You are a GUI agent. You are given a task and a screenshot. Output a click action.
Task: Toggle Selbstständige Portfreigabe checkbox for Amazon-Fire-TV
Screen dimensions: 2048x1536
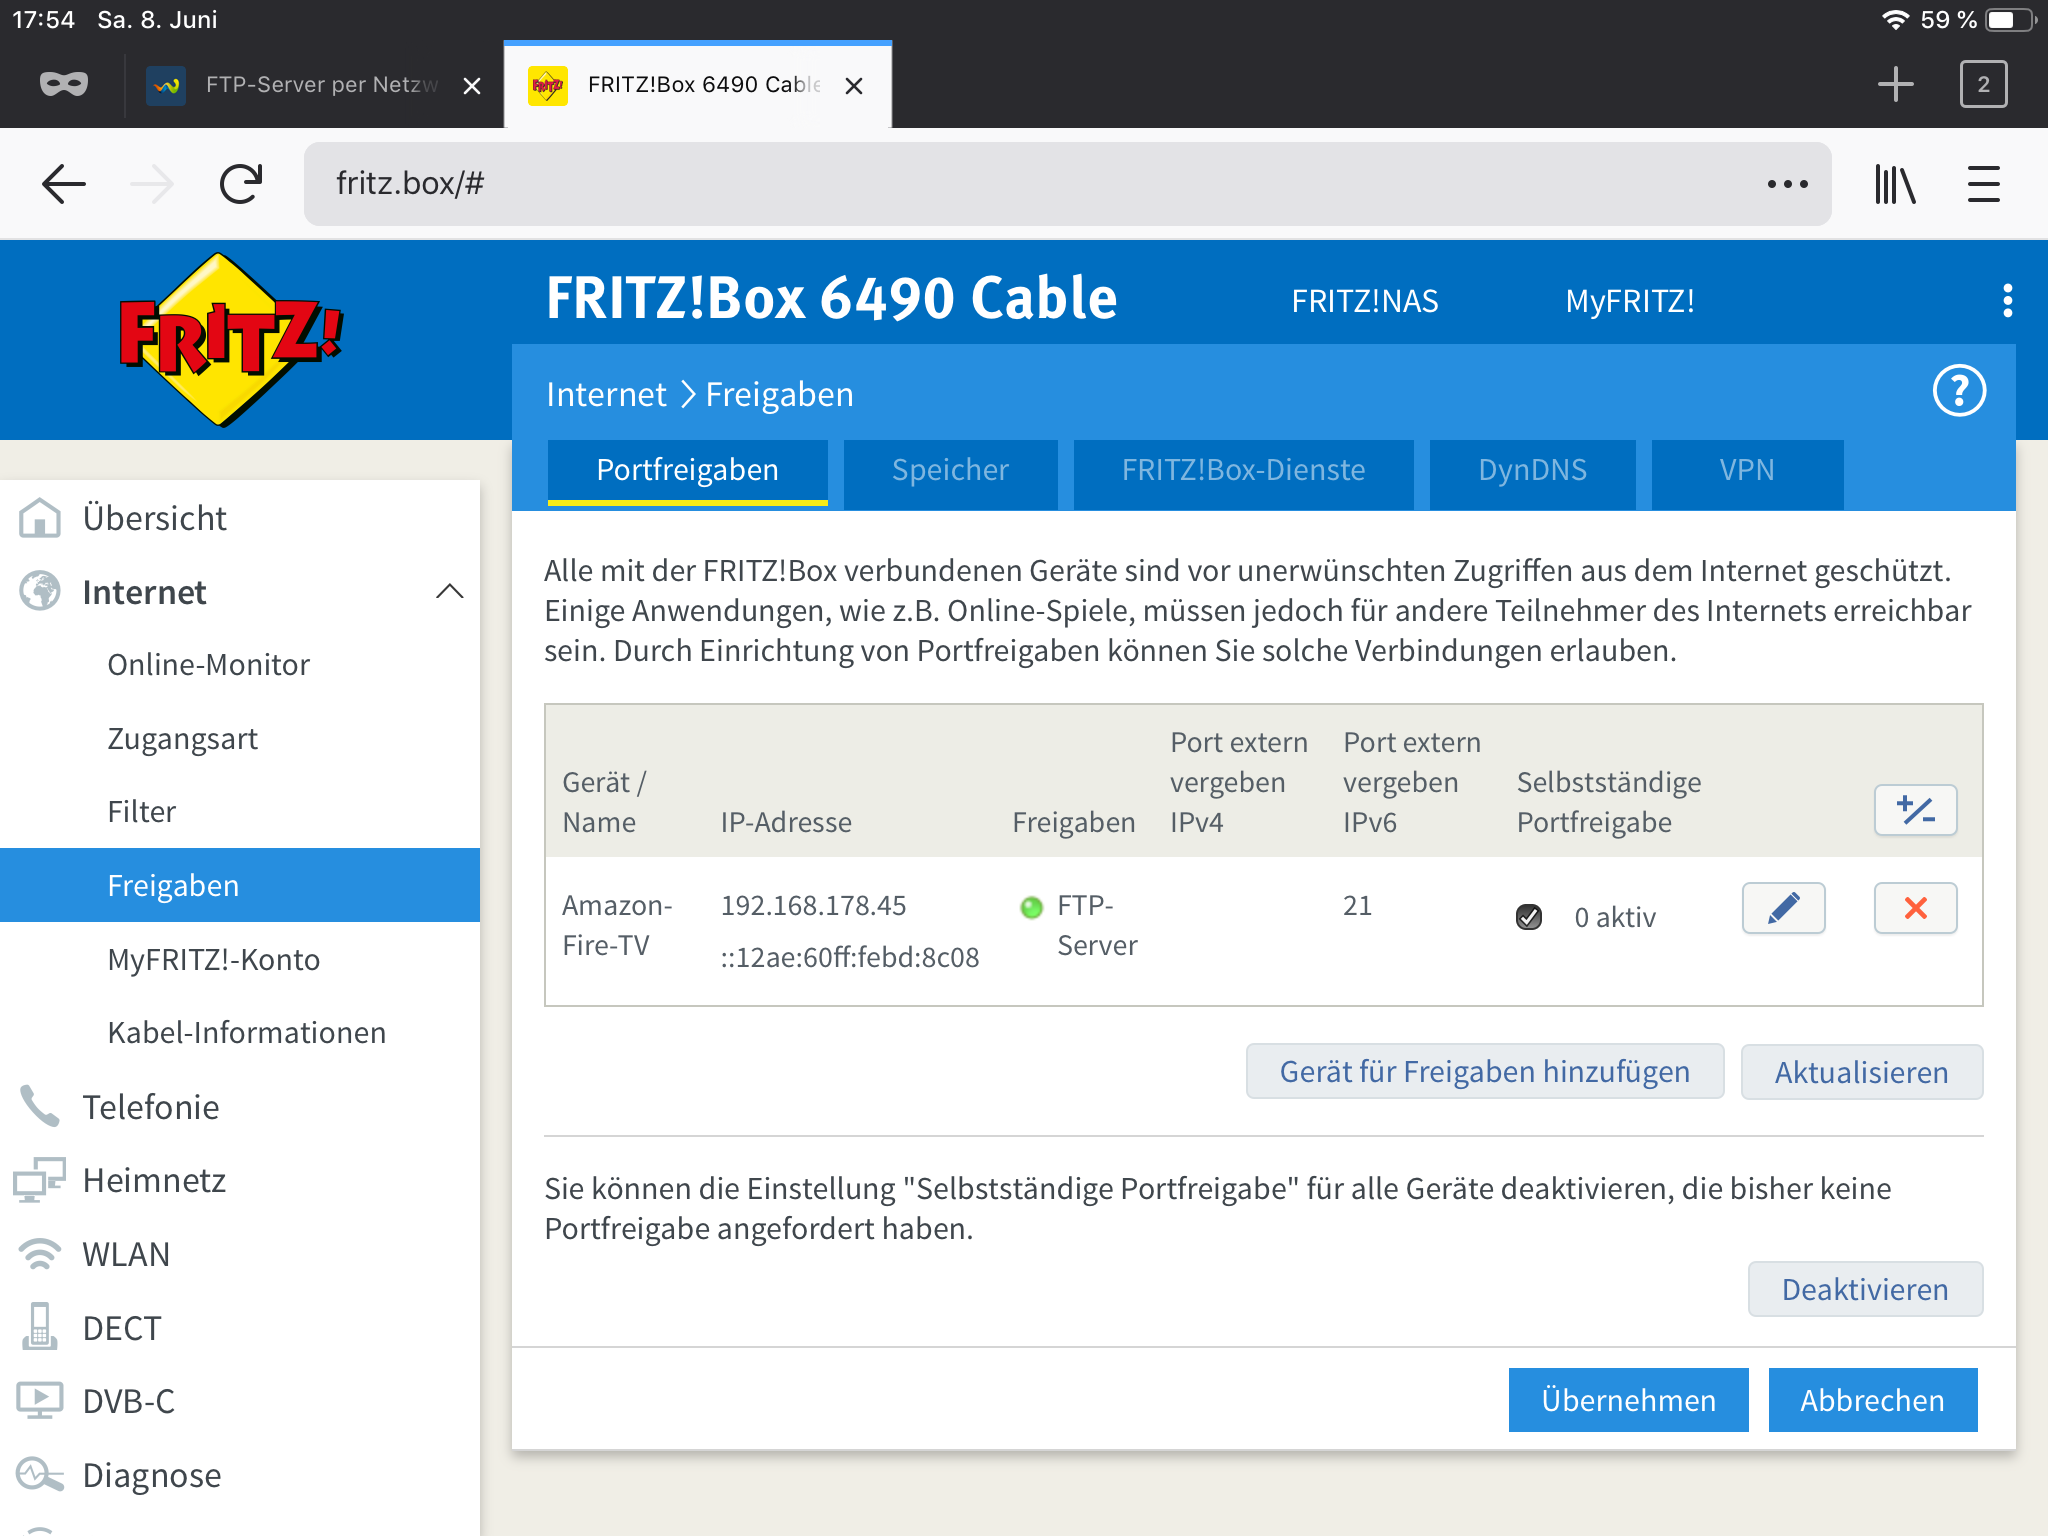pyautogui.click(x=1529, y=917)
